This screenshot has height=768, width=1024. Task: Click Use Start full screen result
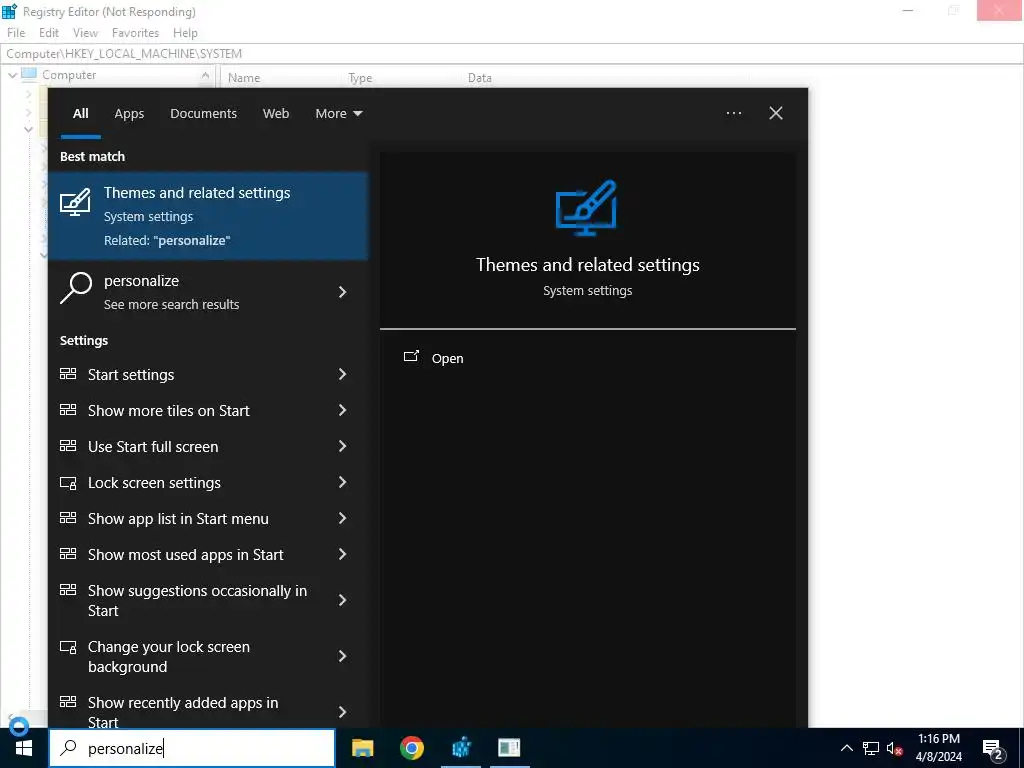tap(208, 446)
